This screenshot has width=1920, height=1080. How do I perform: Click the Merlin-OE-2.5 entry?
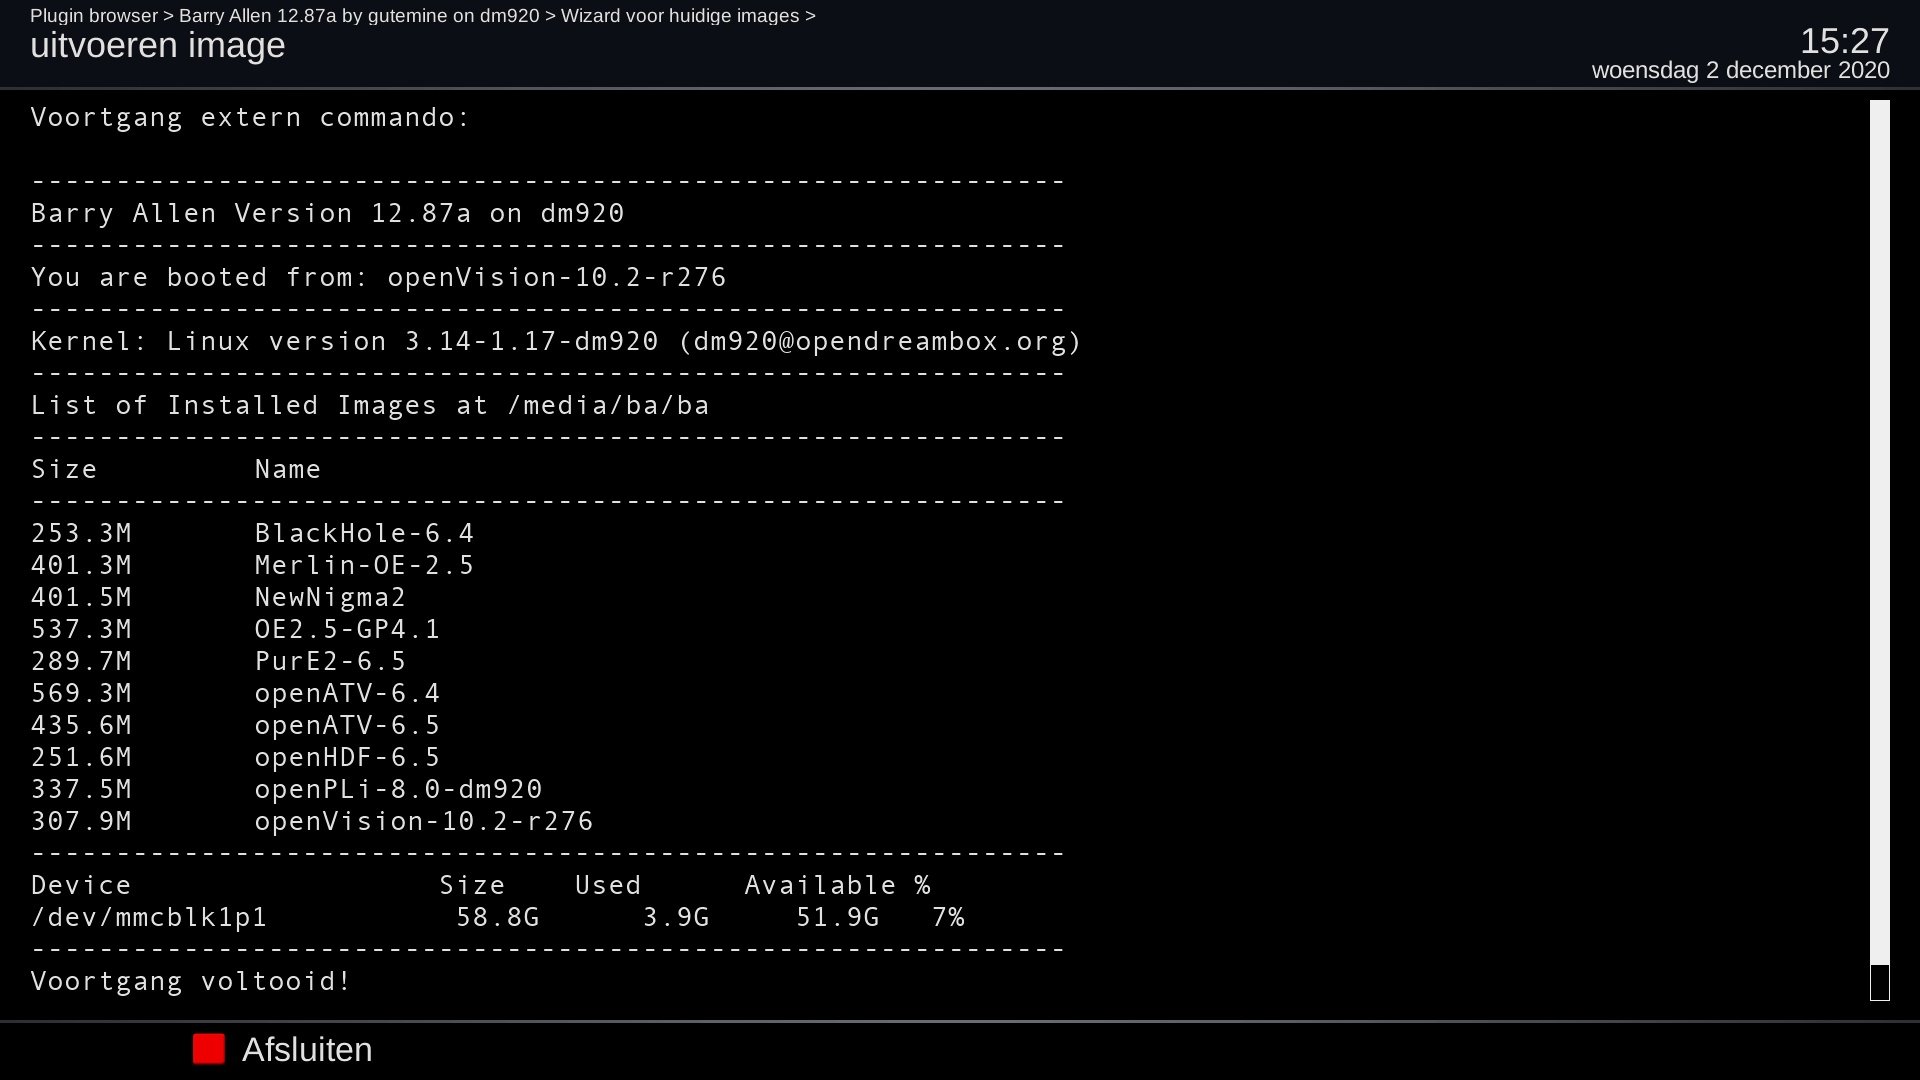(364, 565)
